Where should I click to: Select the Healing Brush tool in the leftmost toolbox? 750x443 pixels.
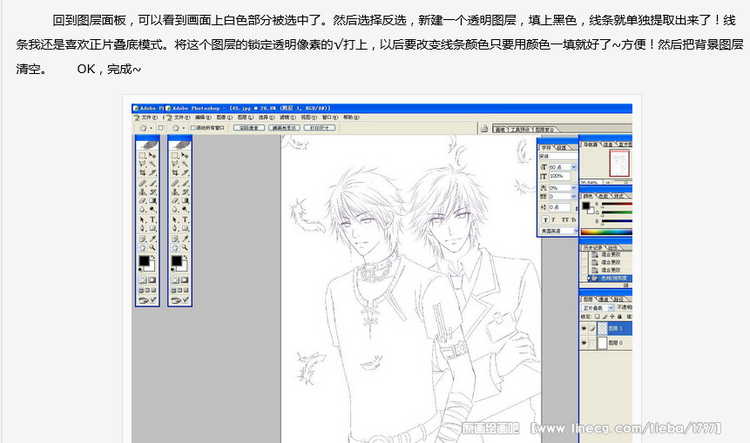(143, 184)
